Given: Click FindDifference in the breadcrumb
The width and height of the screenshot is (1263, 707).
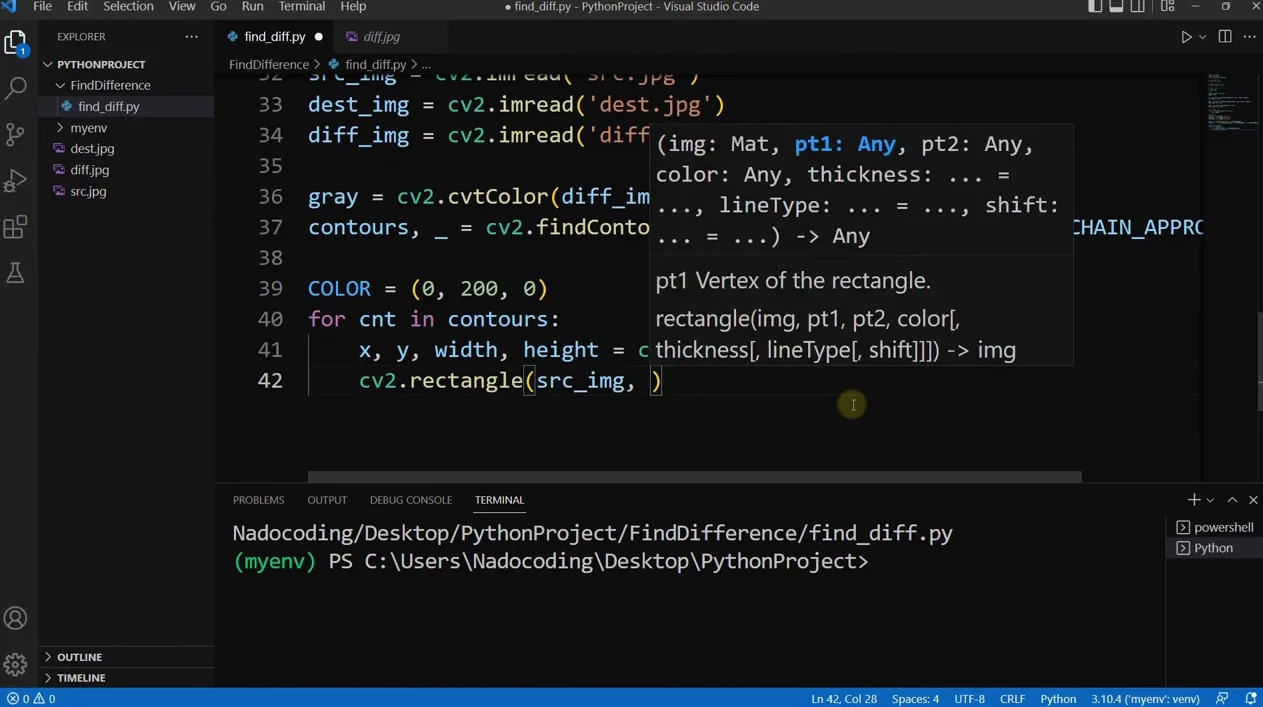Looking at the screenshot, I should pyautogui.click(x=269, y=64).
